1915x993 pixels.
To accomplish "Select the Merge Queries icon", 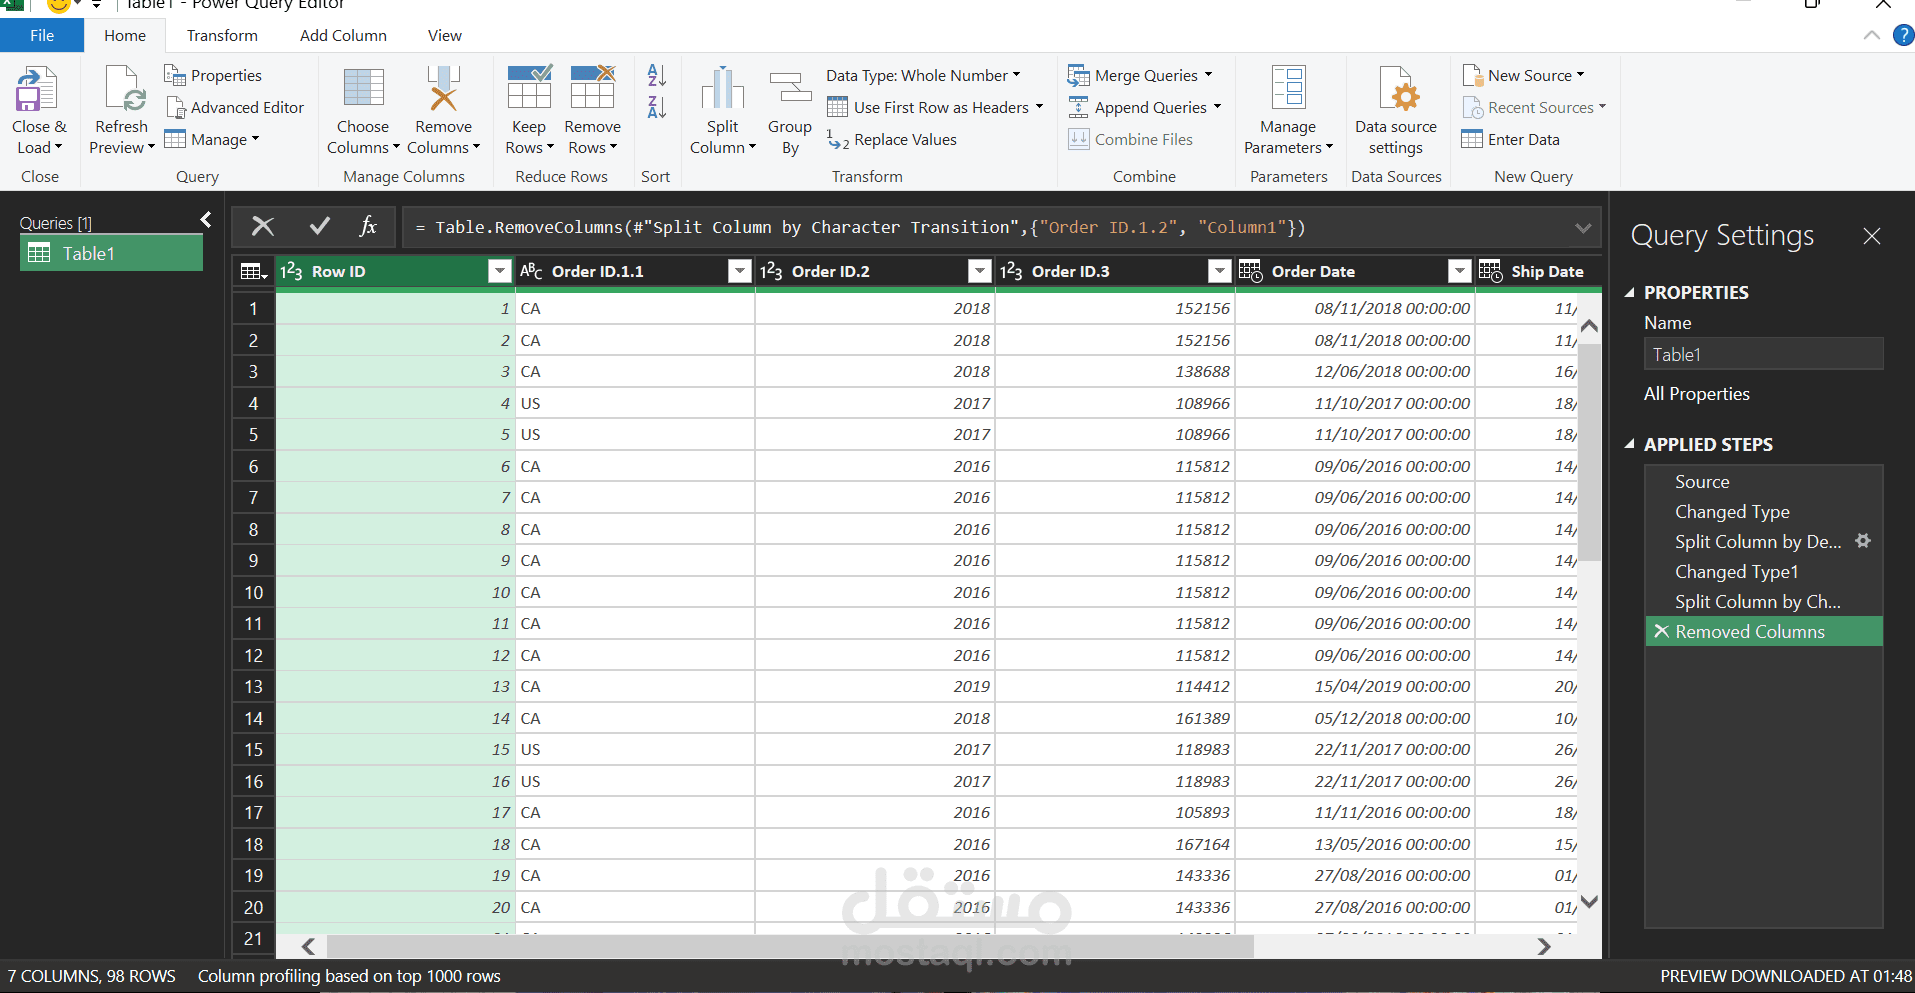I will [1078, 74].
